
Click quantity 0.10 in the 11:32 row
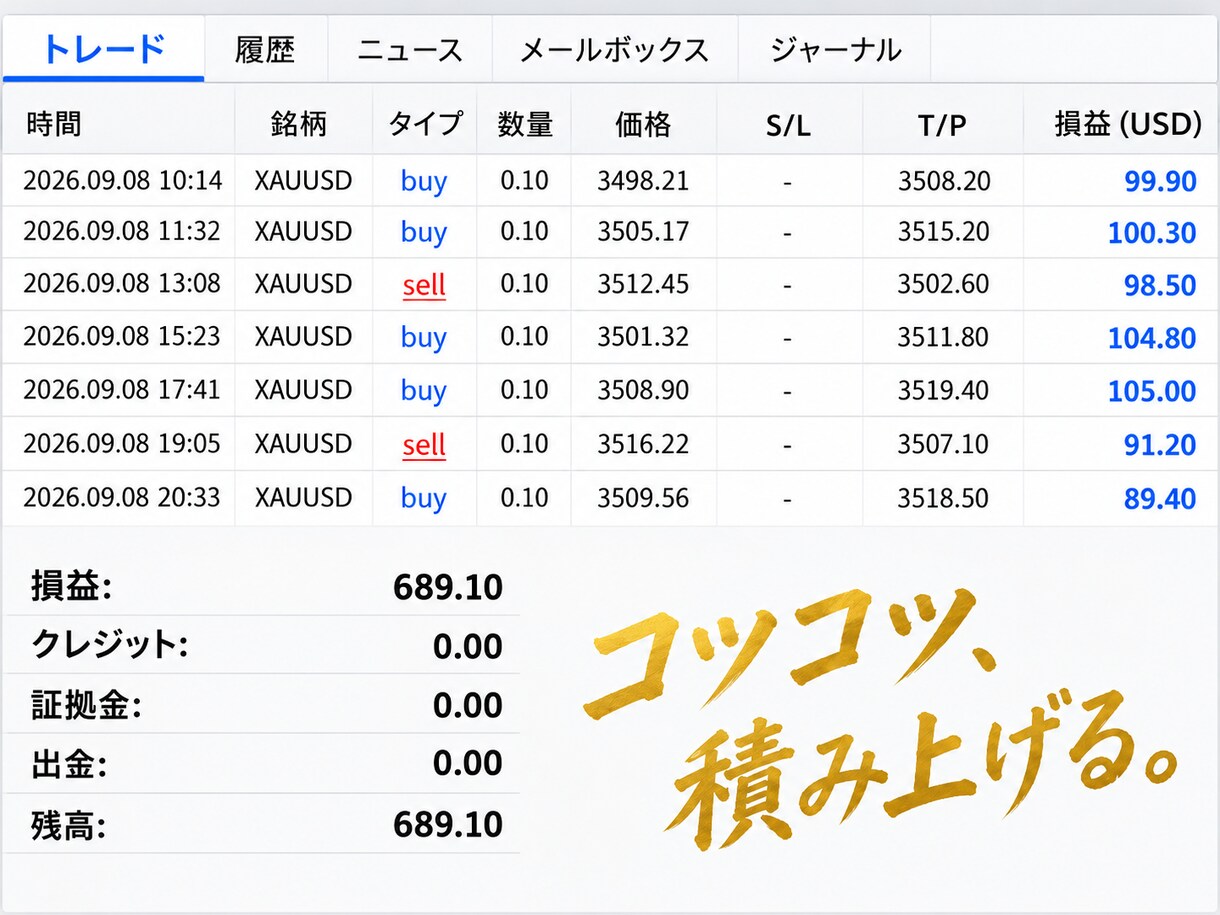[524, 233]
